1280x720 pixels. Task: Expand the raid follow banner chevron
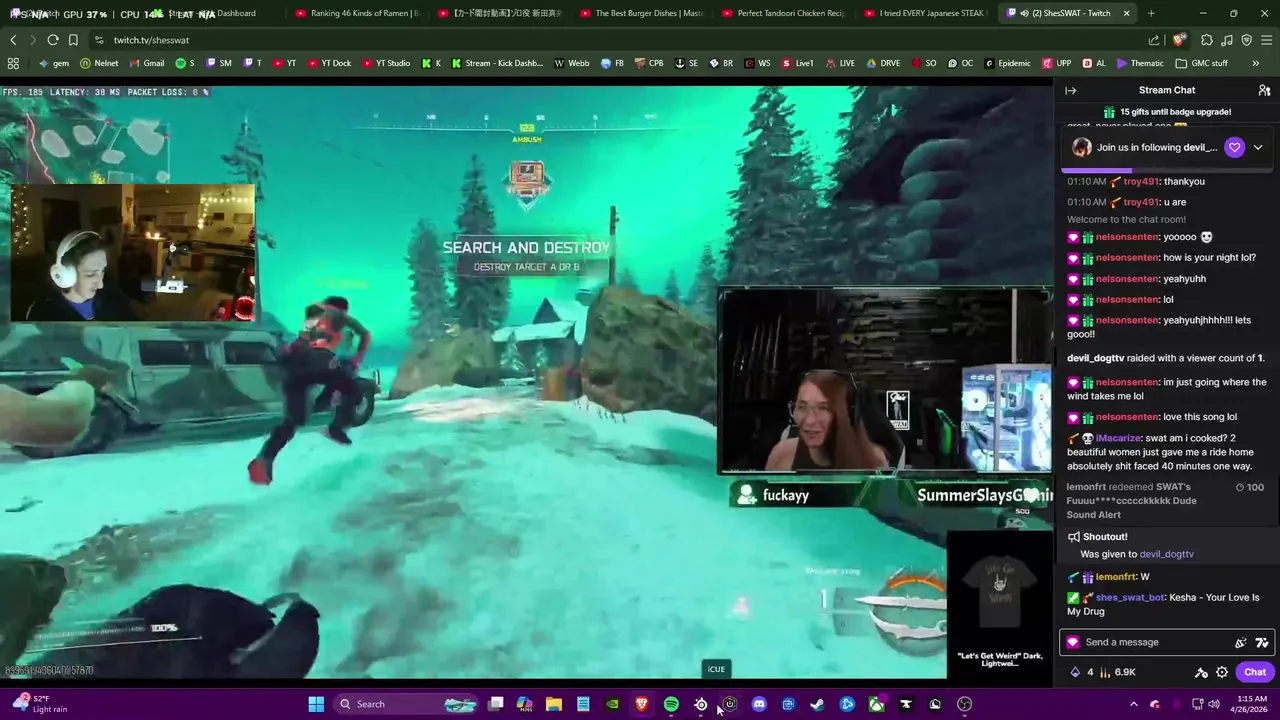click(x=1258, y=147)
